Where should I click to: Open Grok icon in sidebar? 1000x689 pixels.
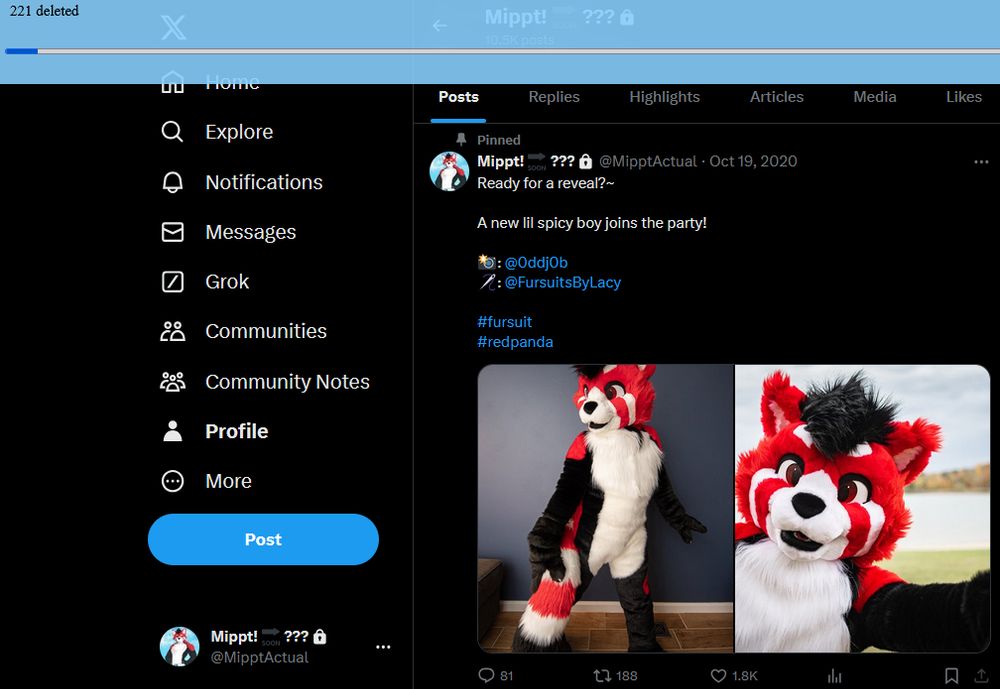click(x=172, y=281)
